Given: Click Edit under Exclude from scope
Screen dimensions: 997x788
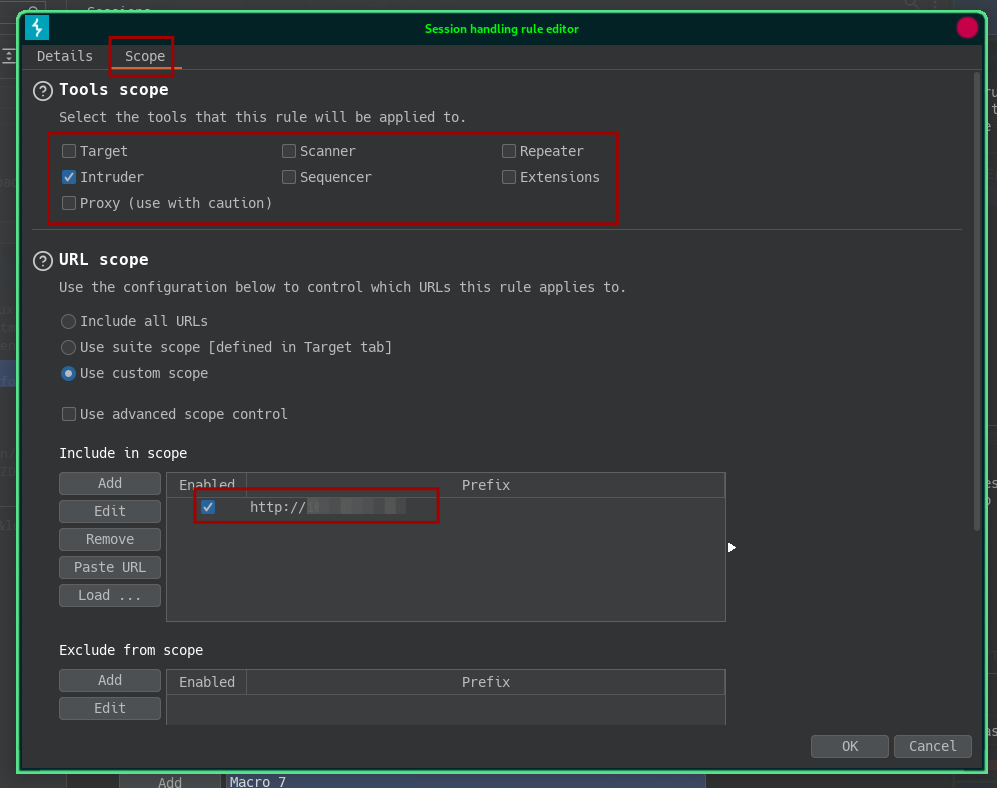Looking at the screenshot, I should pyautogui.click(x=110, y=709).
